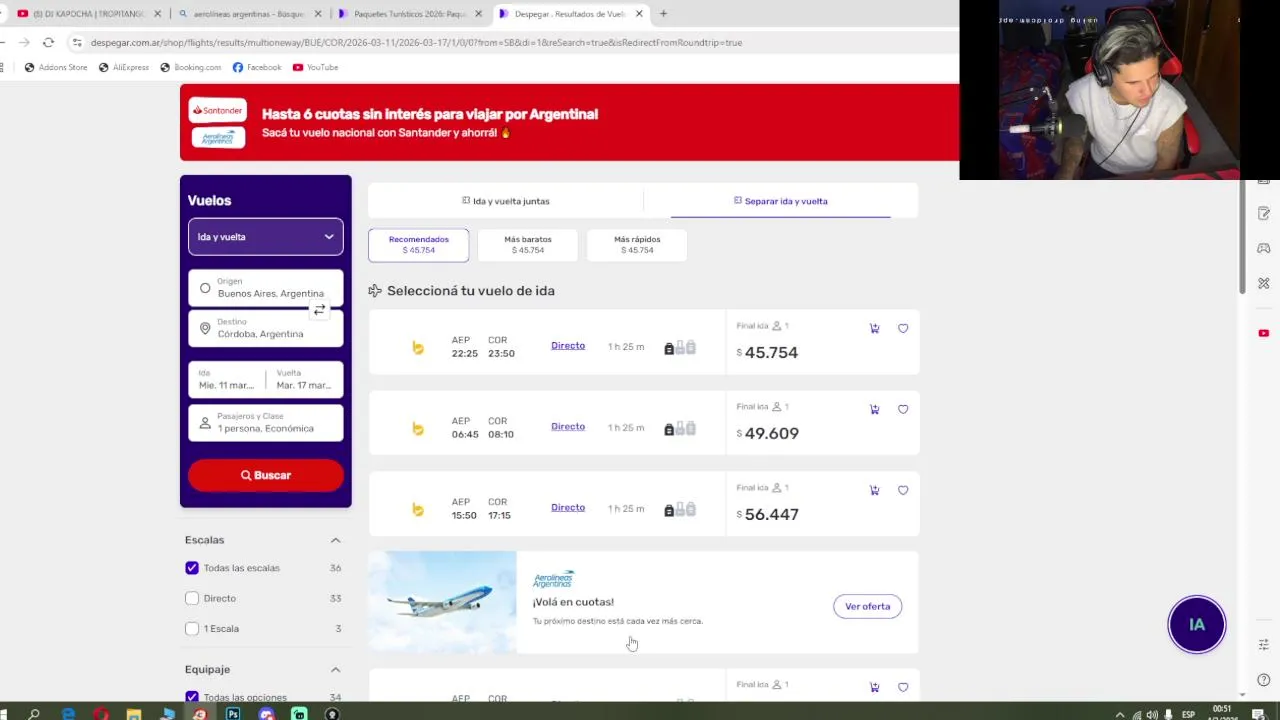The height and width of the screenshot is (720, 1280).
Task: Open the notes sidebar icon
Action: (1264, 213)
